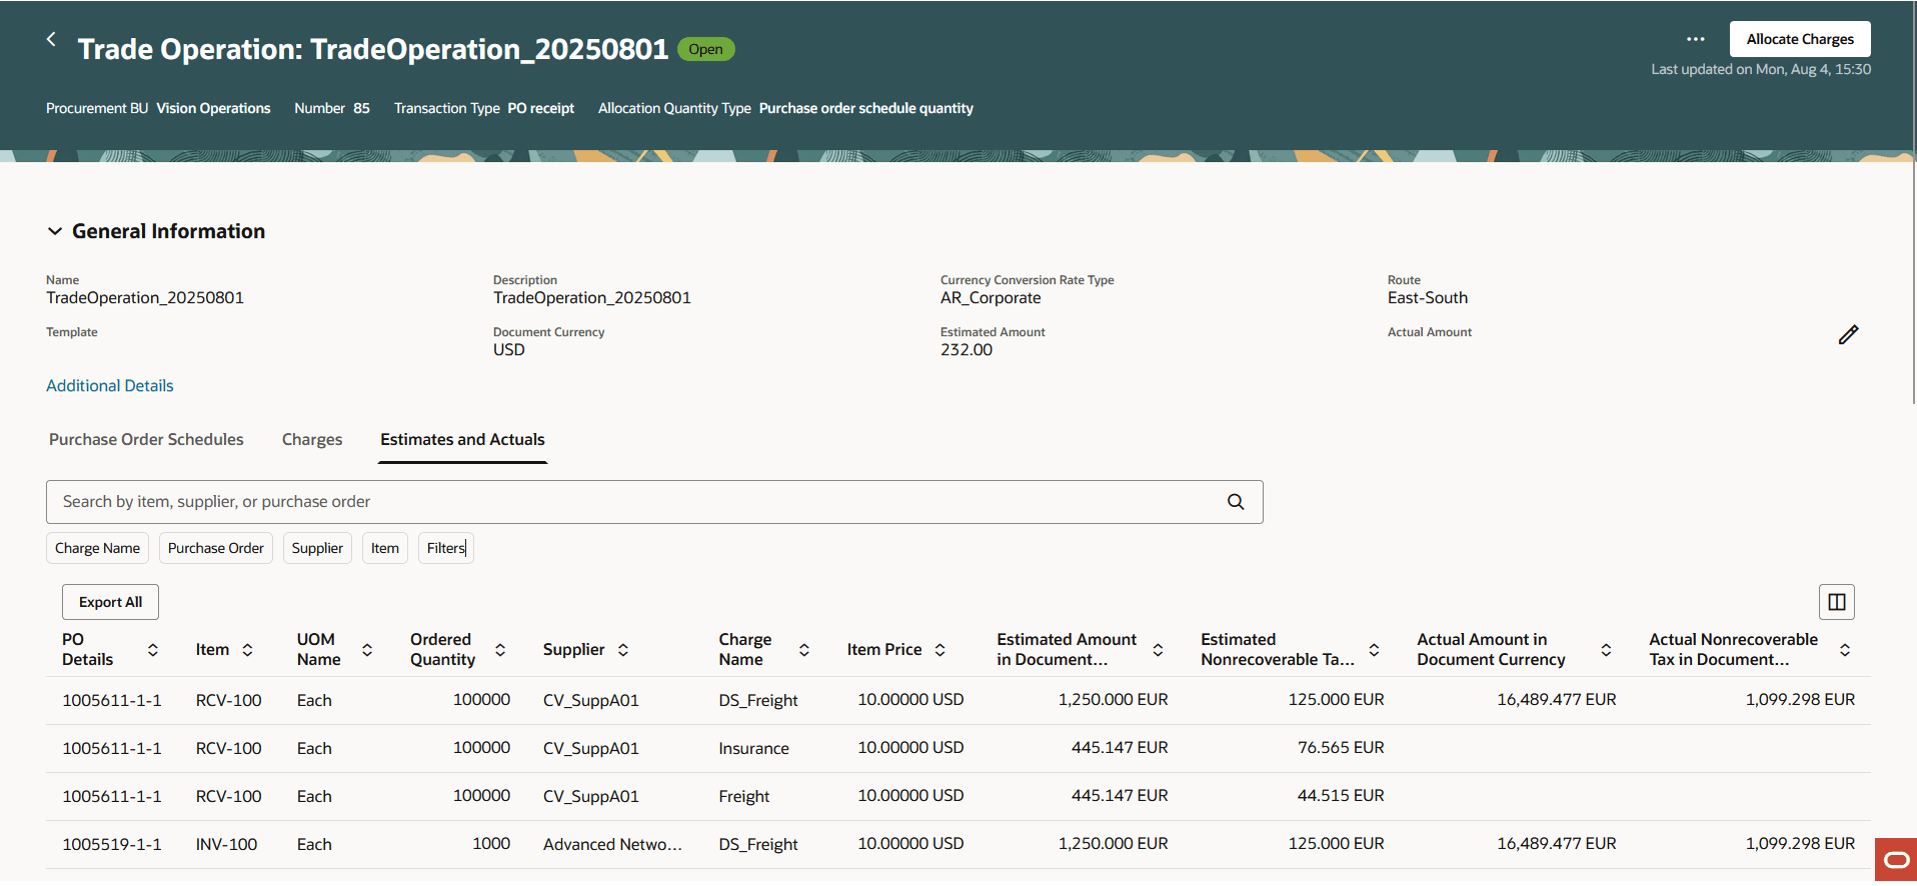Viewport: 1917px width, 886px height.
Task: Open the Charge Name filter chip
Action: click(97, 548)
